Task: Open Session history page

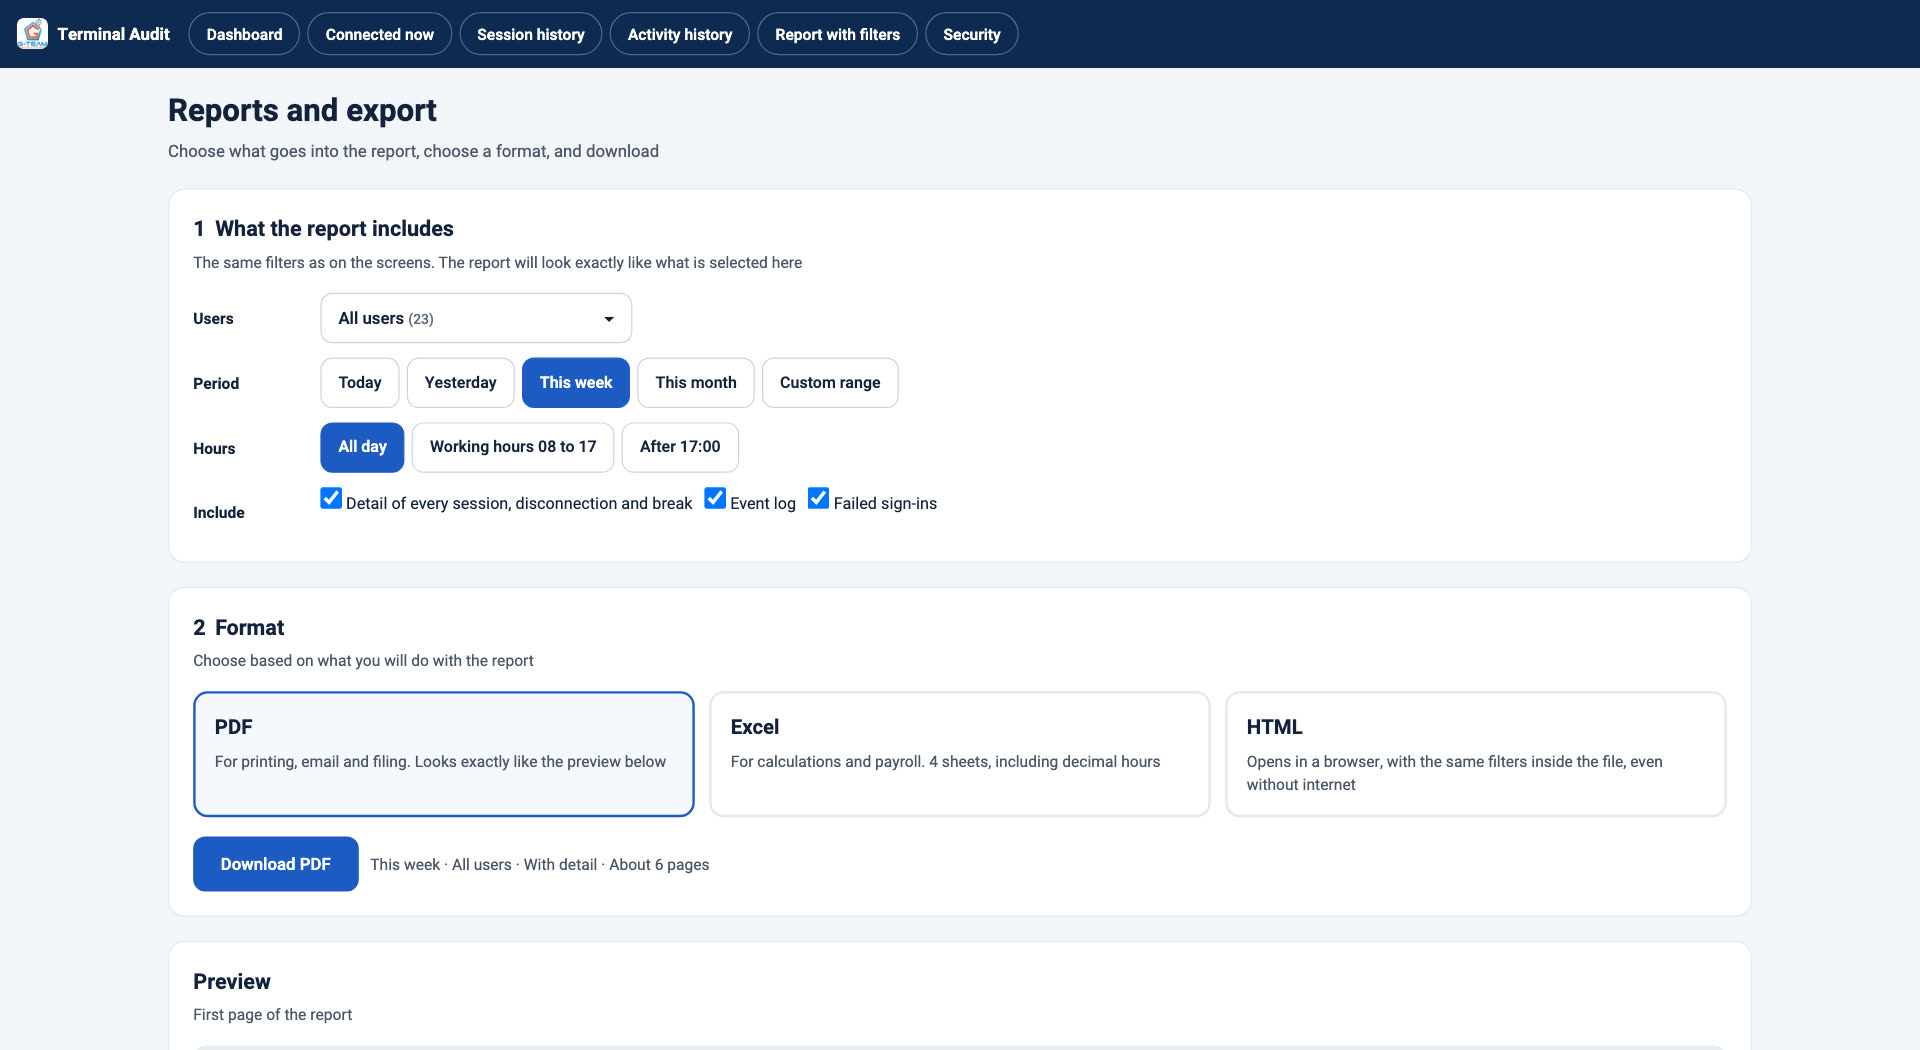Action: (x=530, y=34)
